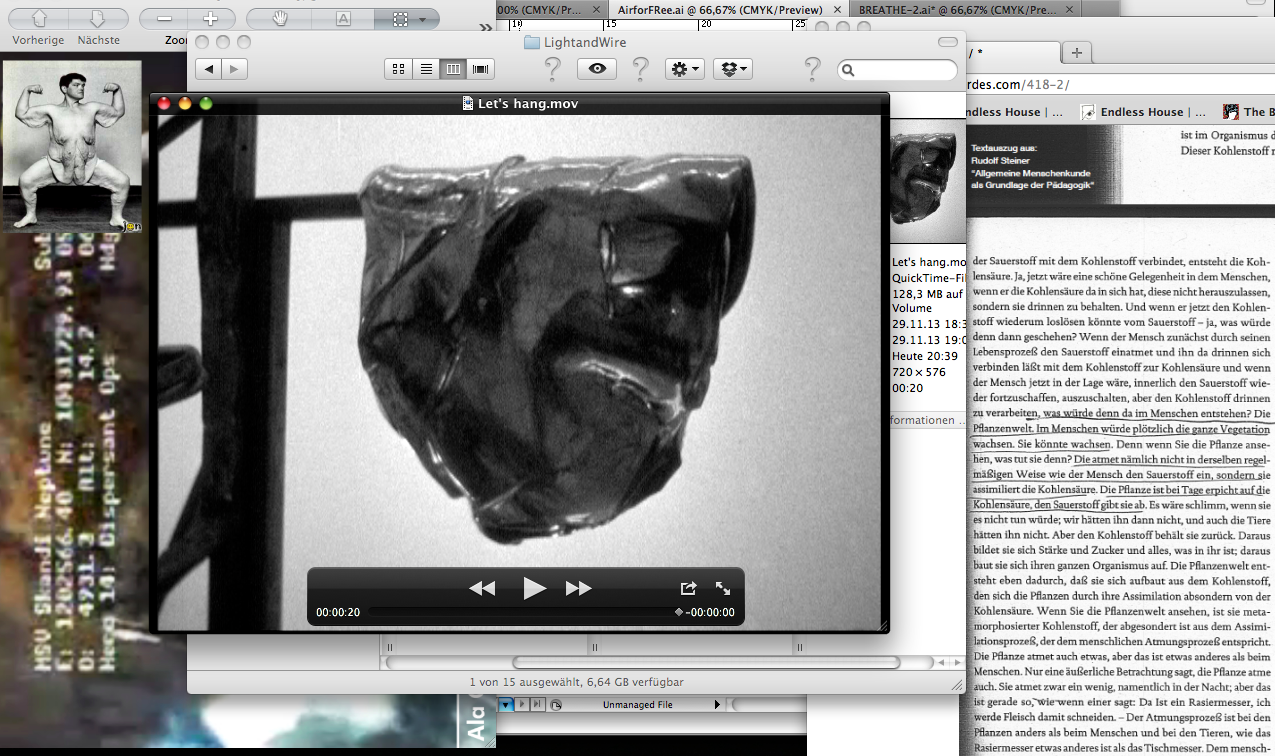Switch Finder to list view
This screenshot has width=1275, height=756.
click(425, 69)
